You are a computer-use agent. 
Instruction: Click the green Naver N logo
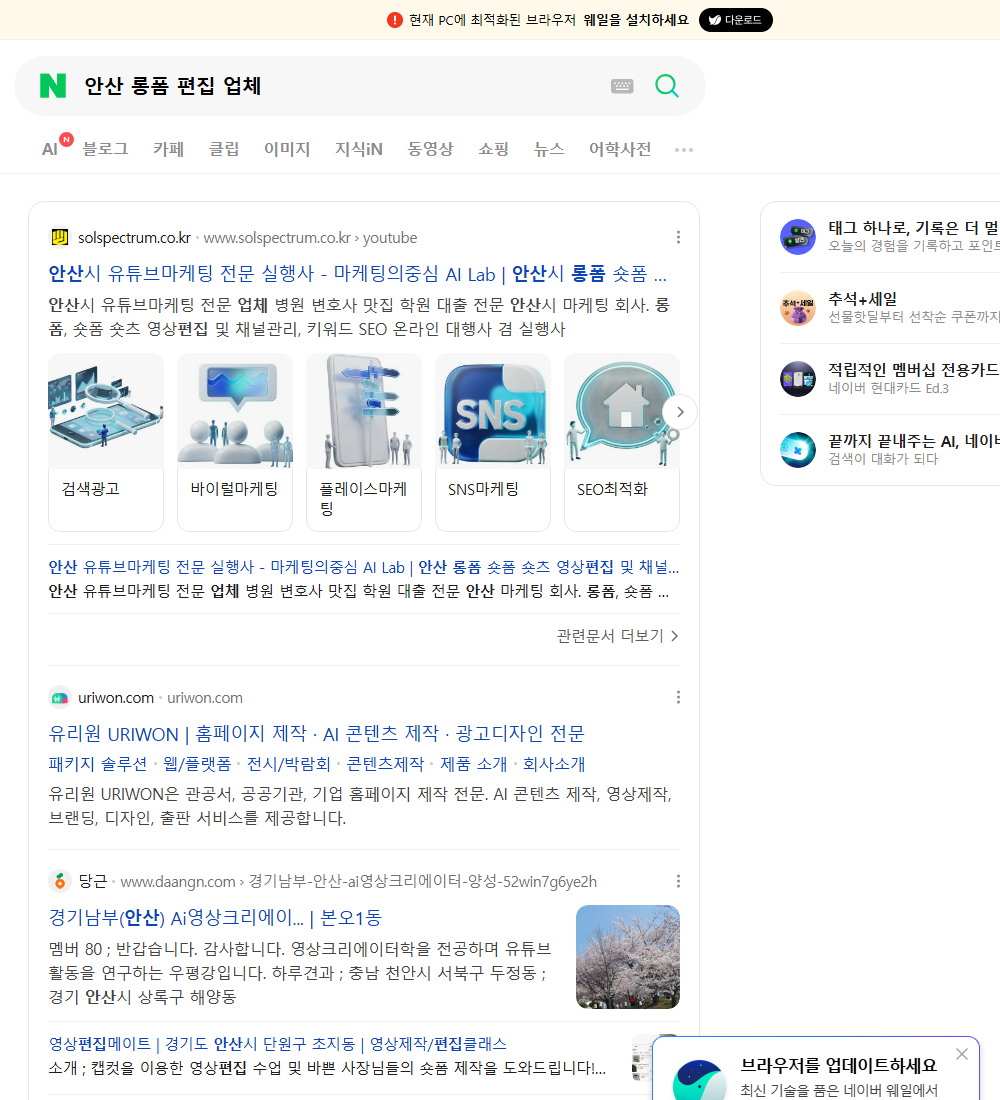pyautogui.click(x=53, y=86)
